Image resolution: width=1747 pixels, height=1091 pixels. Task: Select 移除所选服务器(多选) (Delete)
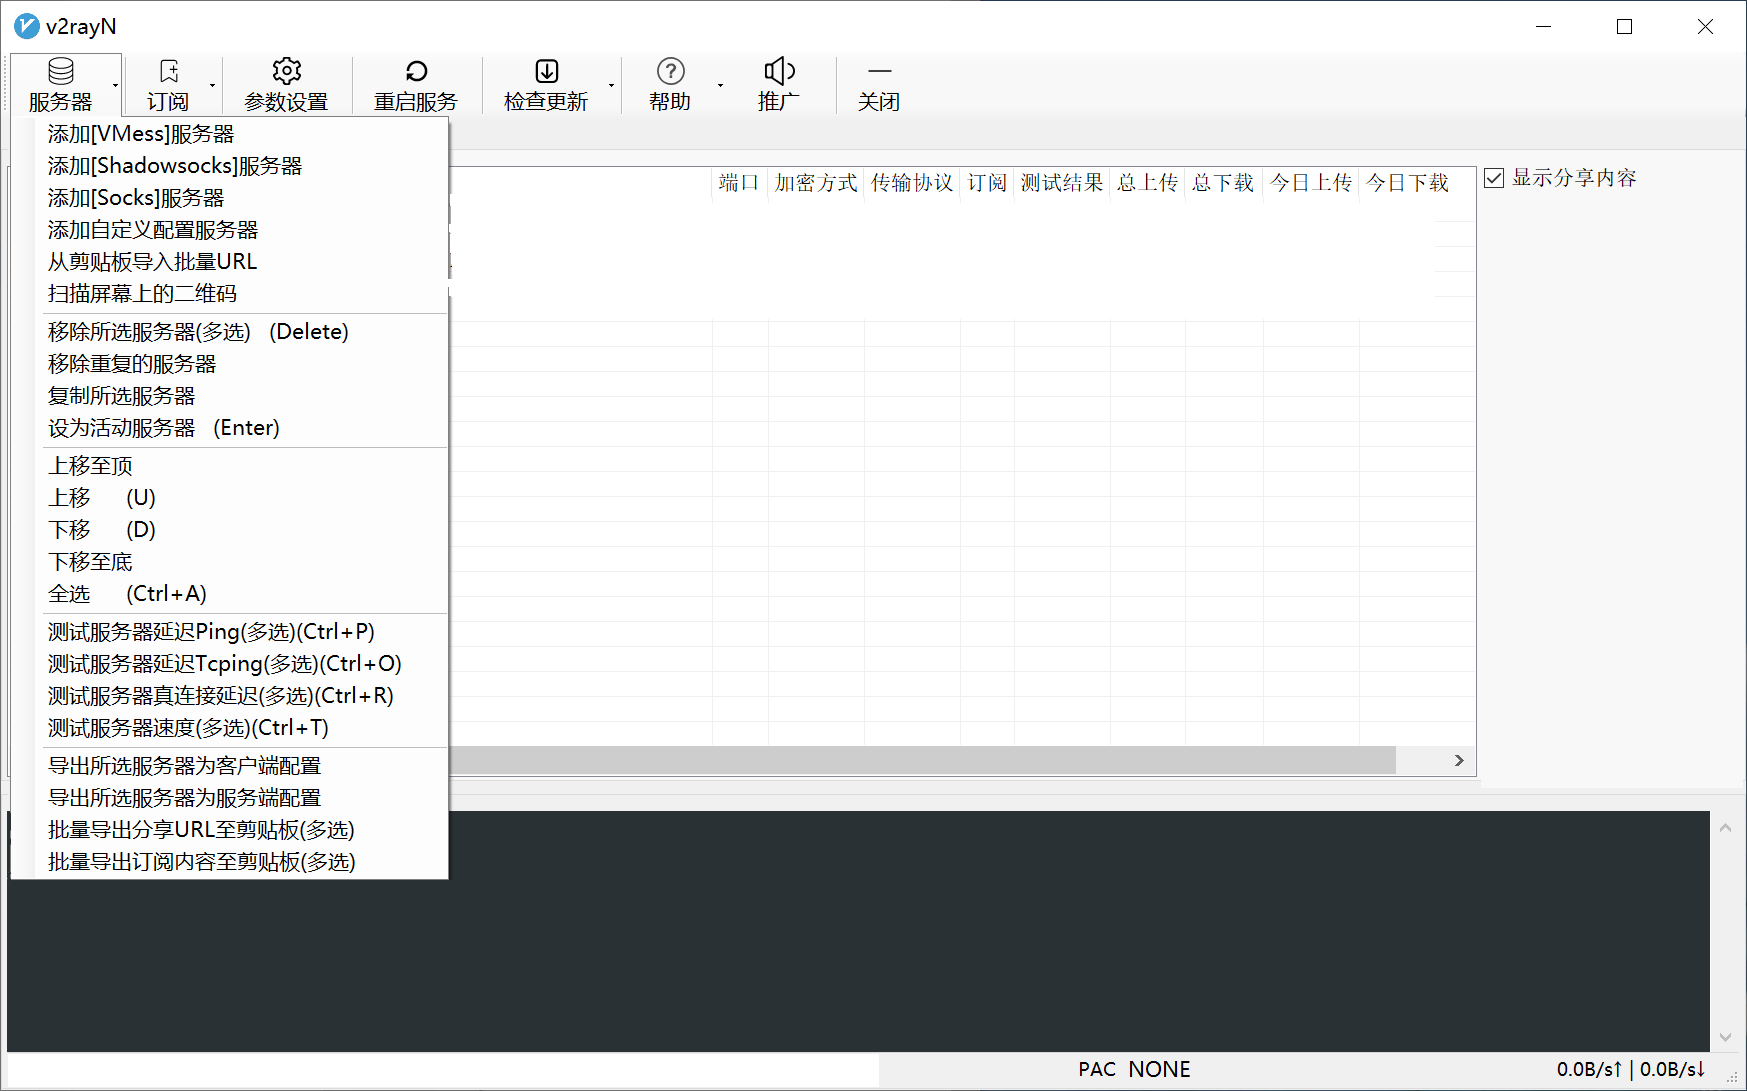240,332
